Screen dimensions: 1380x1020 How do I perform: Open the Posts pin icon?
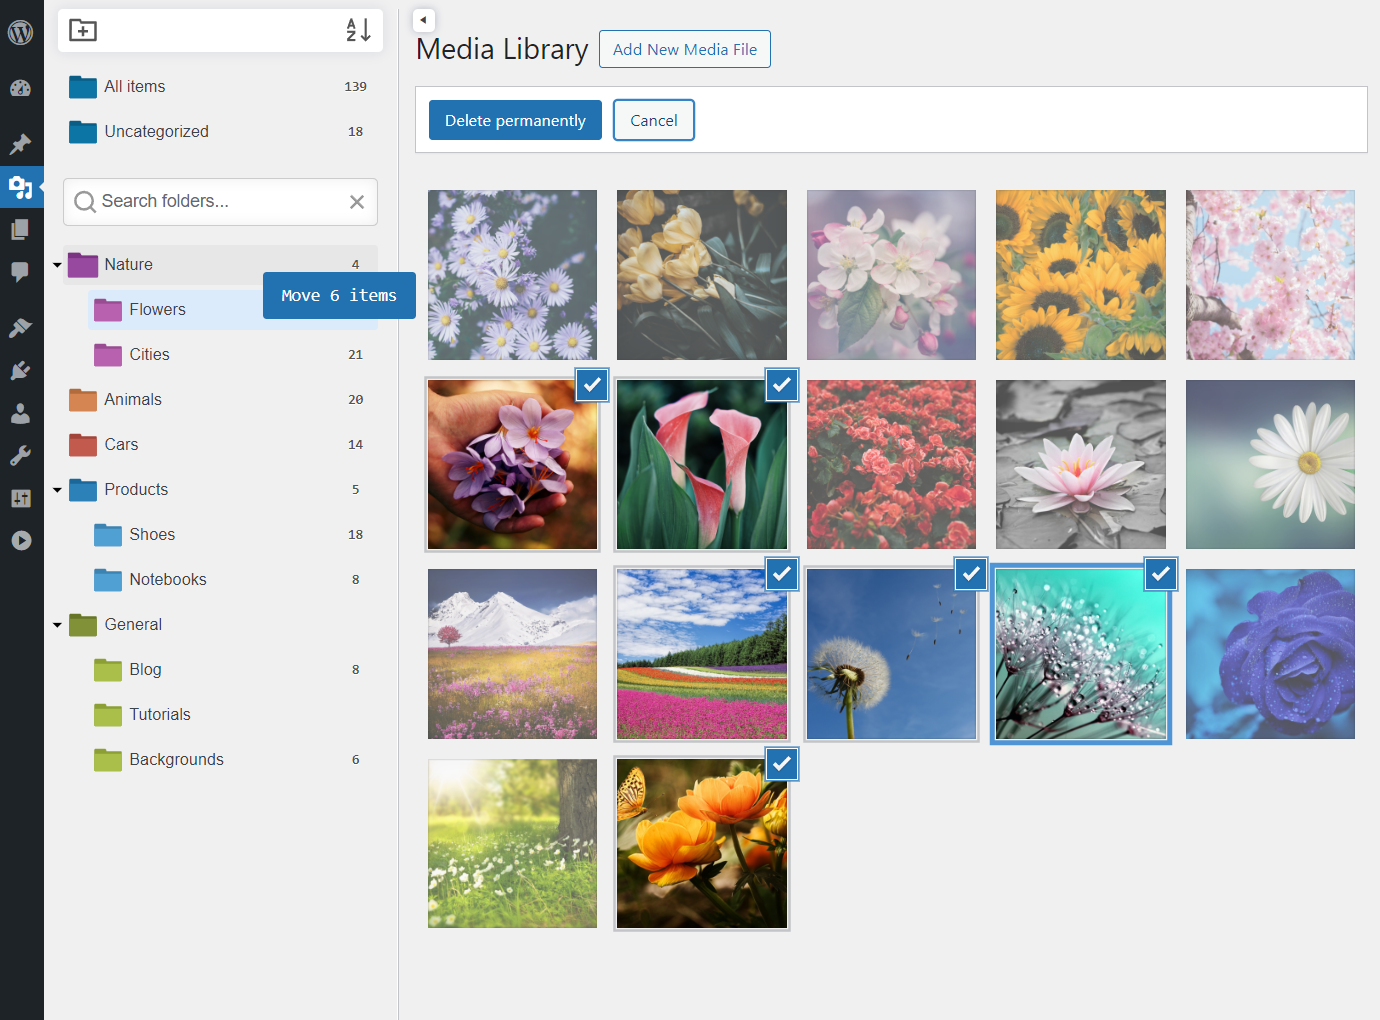click(x=20, y=144)
